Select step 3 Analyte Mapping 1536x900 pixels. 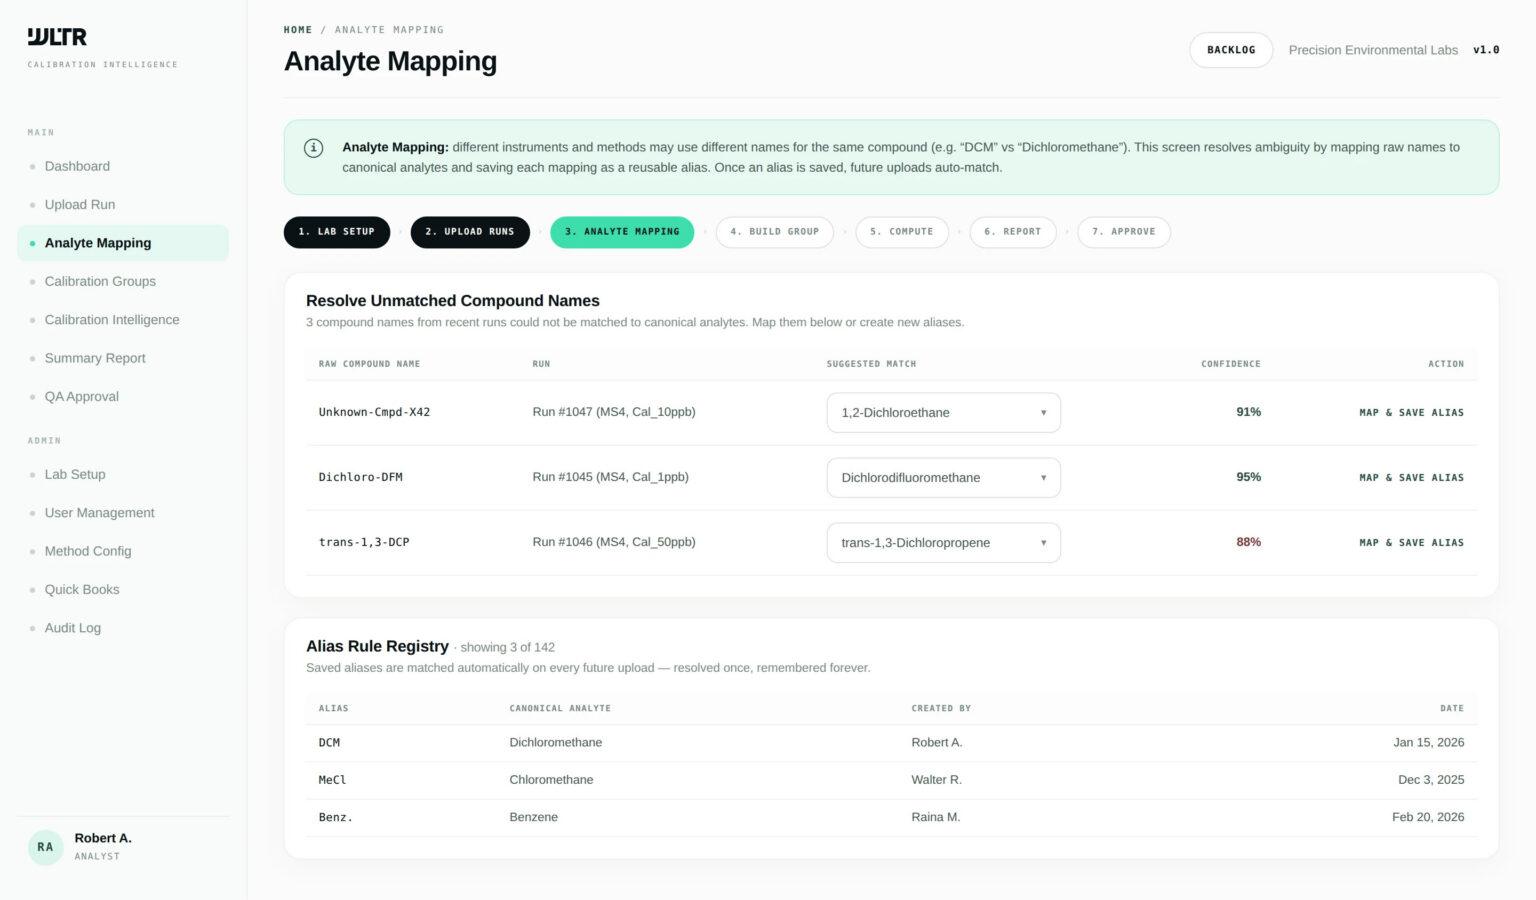(622, 232)
